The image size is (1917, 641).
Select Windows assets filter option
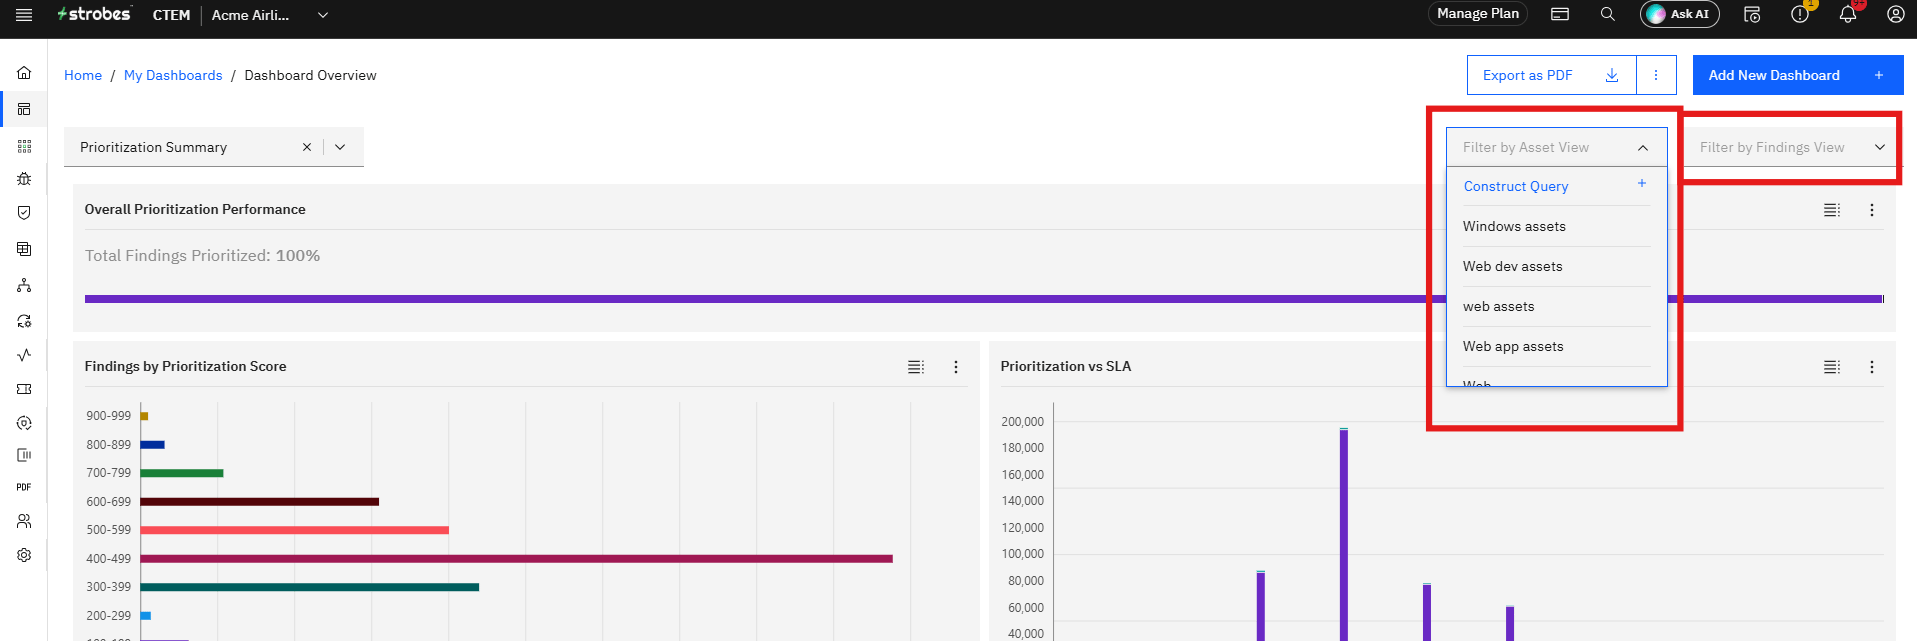tap(1556, 226)
